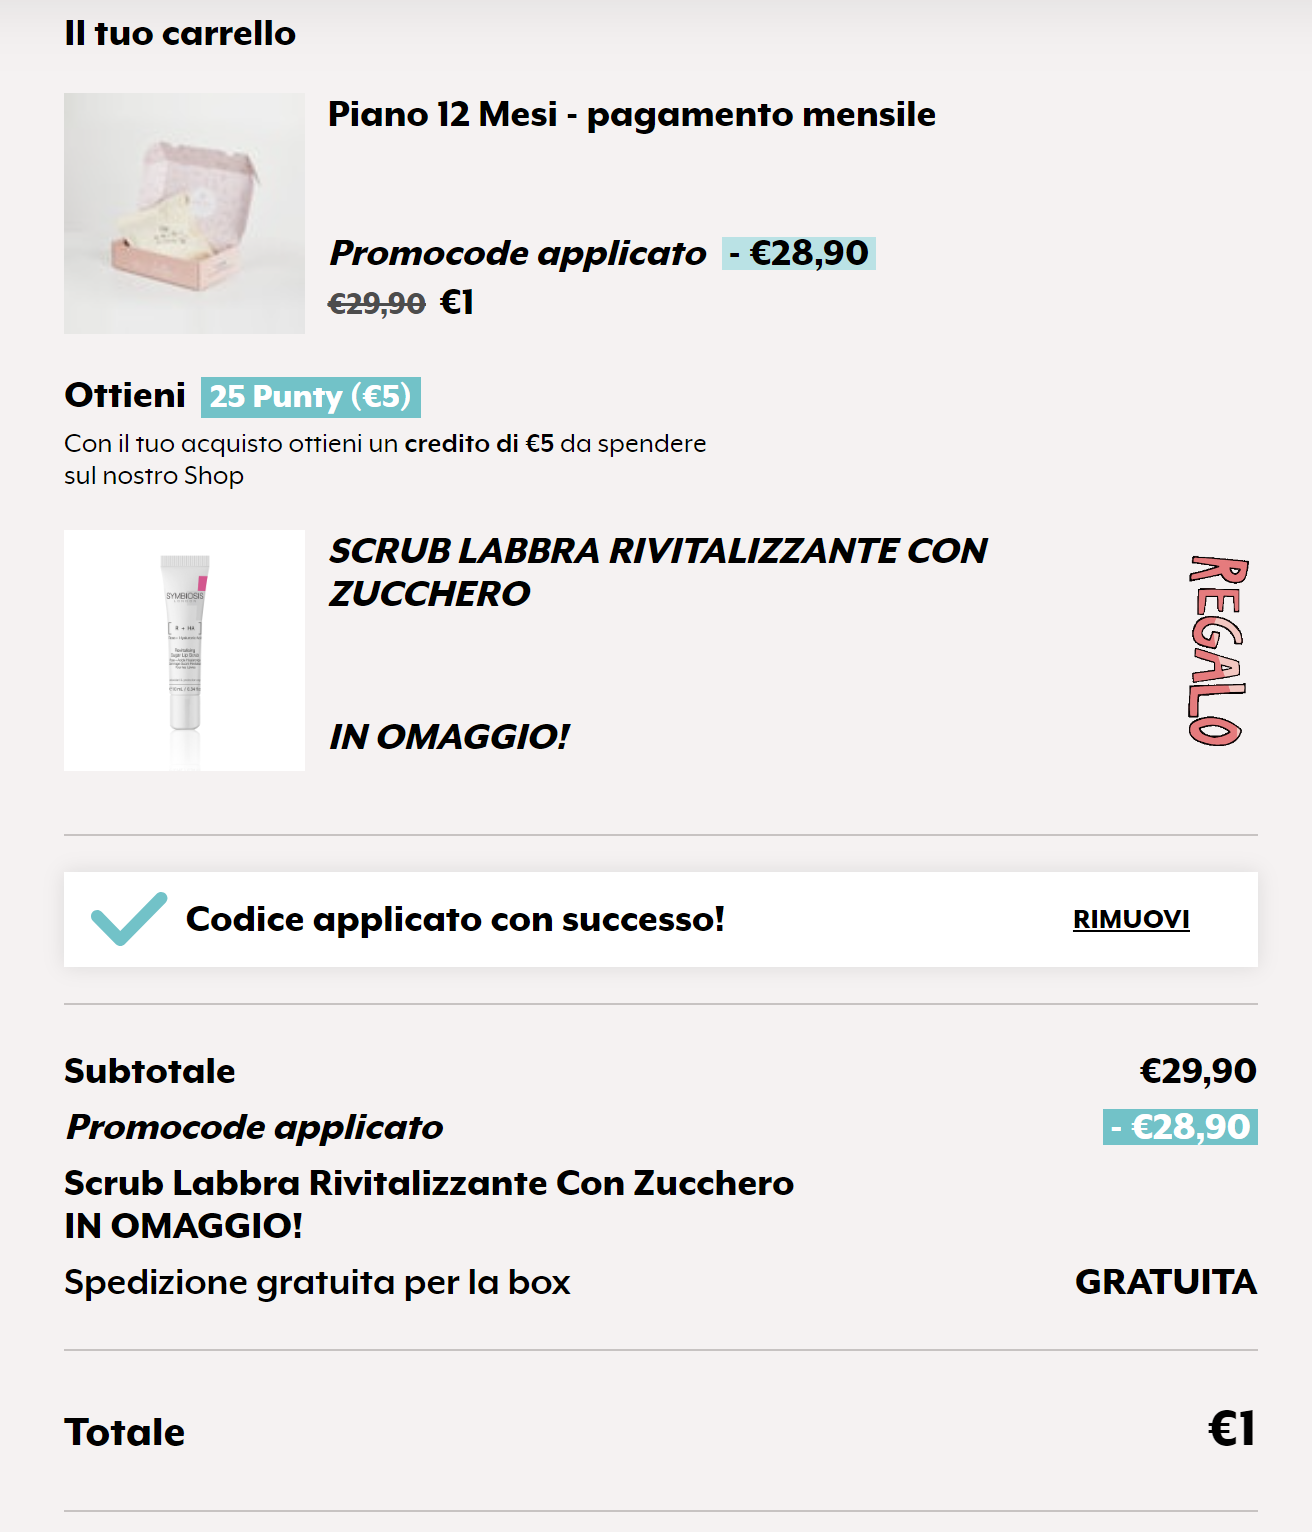Click the Subtotale amount €29,90
The width and height of the screenshot is (1312, 1532).
click(1197, 1071)
